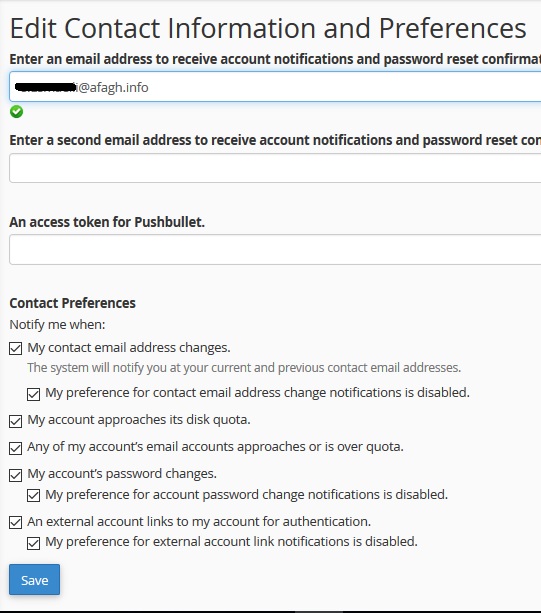Uncheck external account link notifications disabled preference
Viewport: 541px width, 613px height.
[x=34, y=543]
